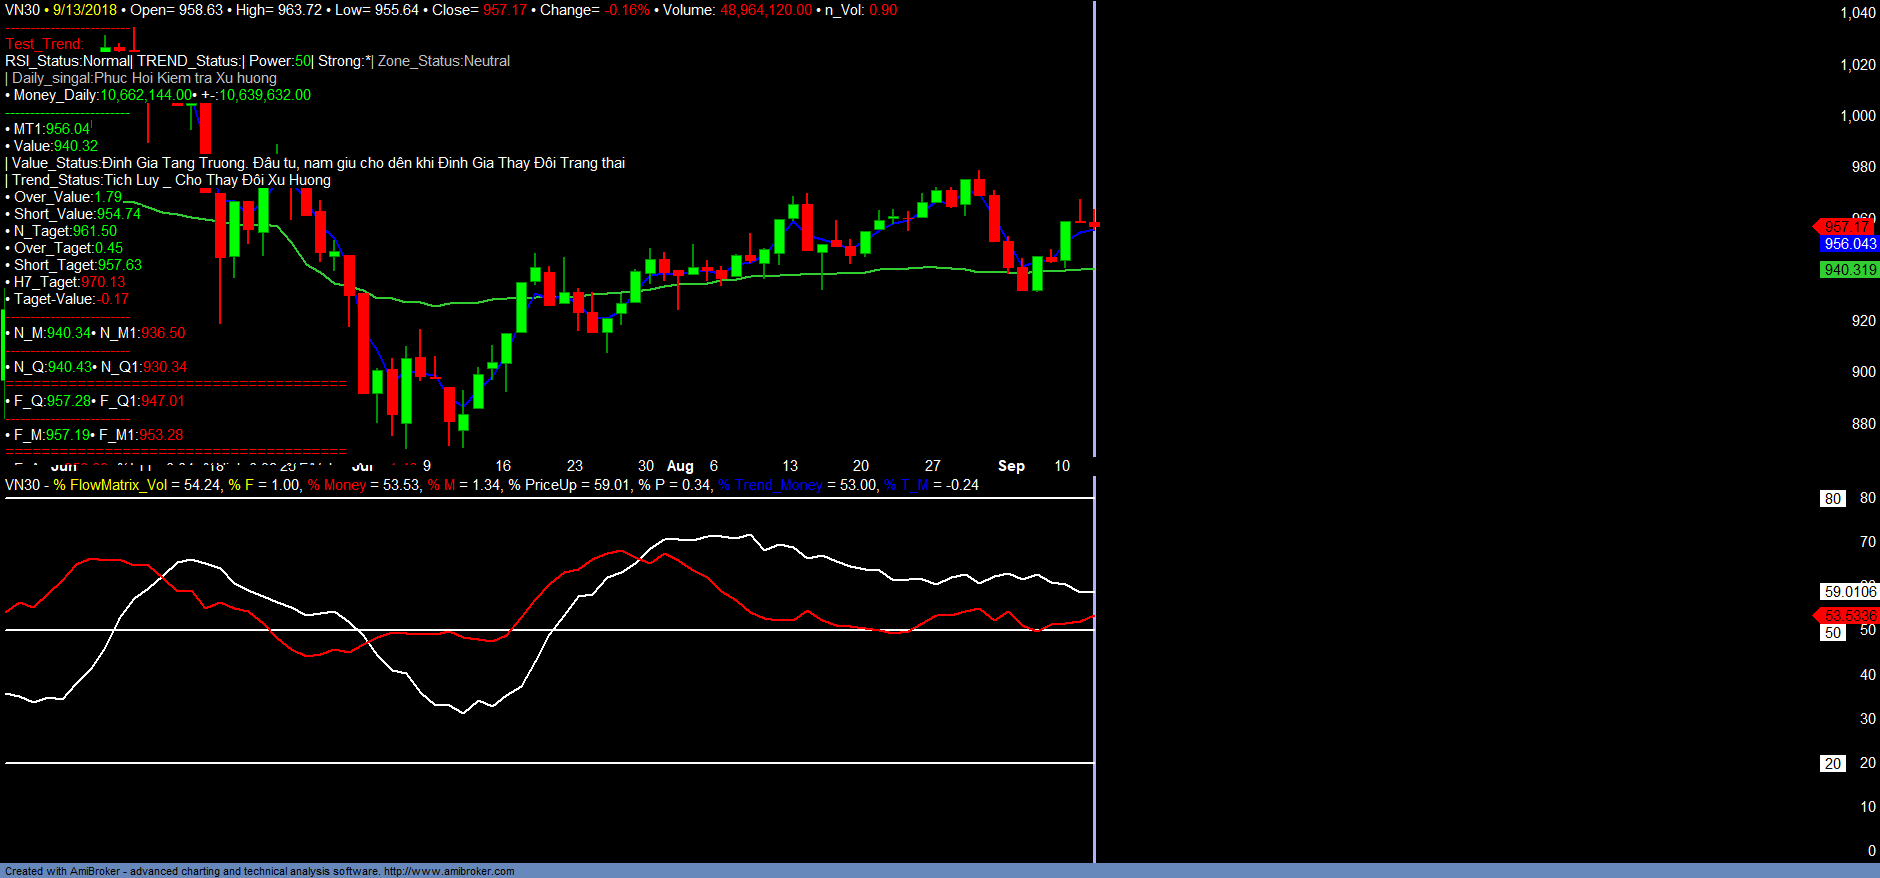Screen dimensions: 1880x878
Task: Click date 27 on the time axis
Action: (x=933, y=466)
